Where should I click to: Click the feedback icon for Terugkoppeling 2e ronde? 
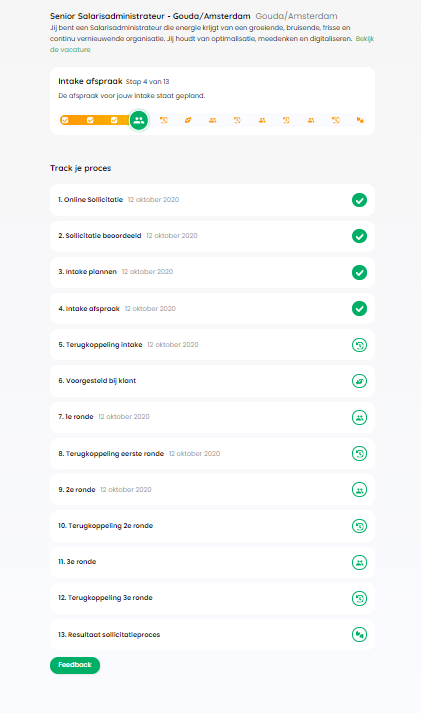click(x=359, y=526)
